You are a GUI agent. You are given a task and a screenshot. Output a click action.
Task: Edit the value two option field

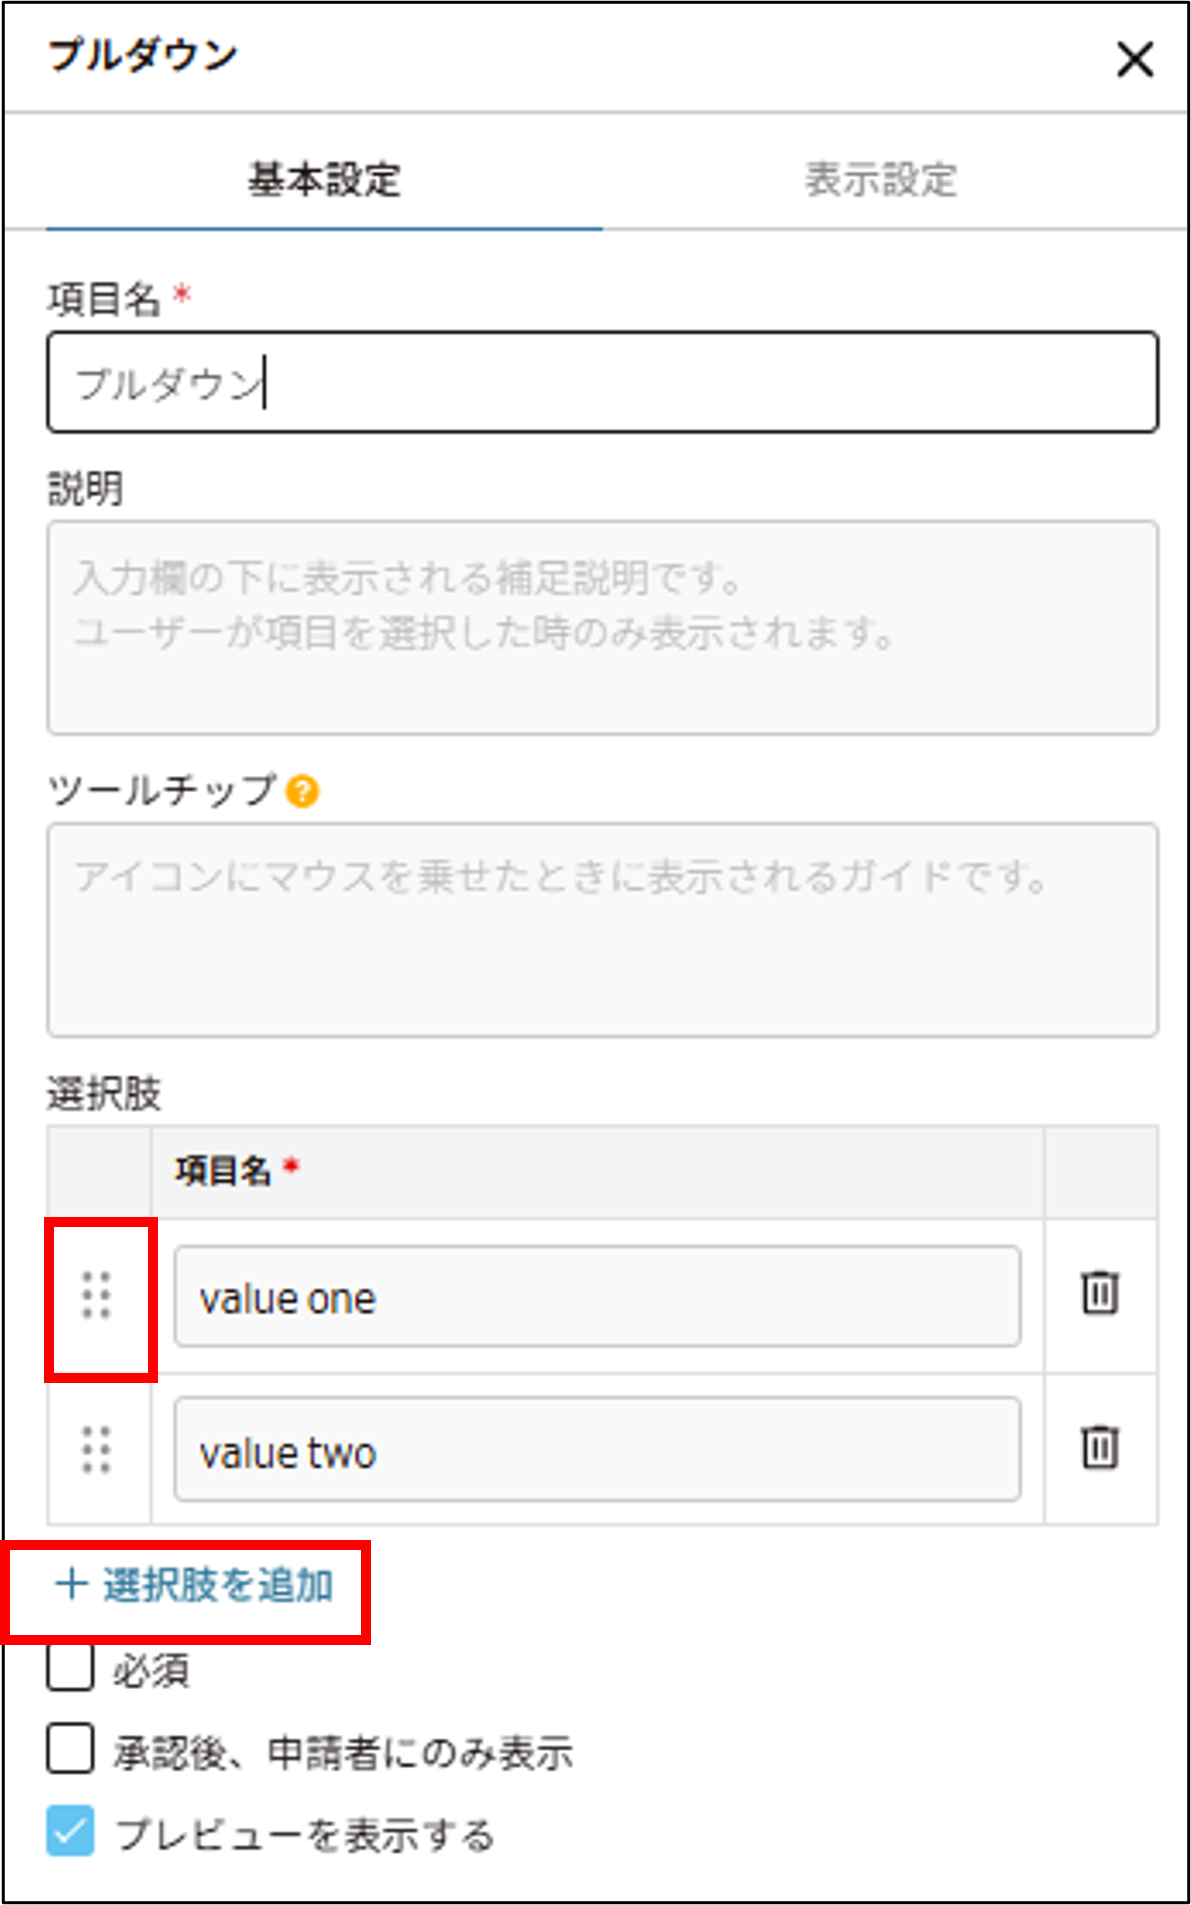(x=597, y=1450)
